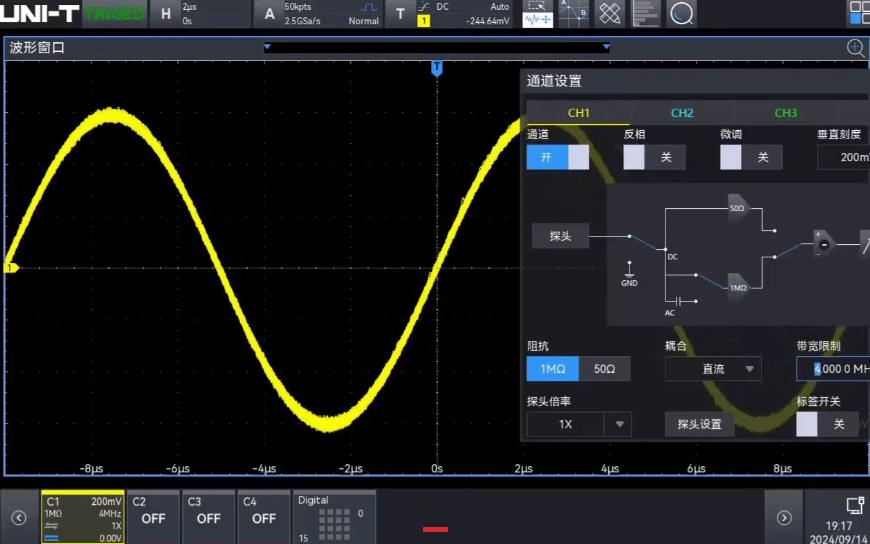Click the circular search icon in toolbar

682,14
